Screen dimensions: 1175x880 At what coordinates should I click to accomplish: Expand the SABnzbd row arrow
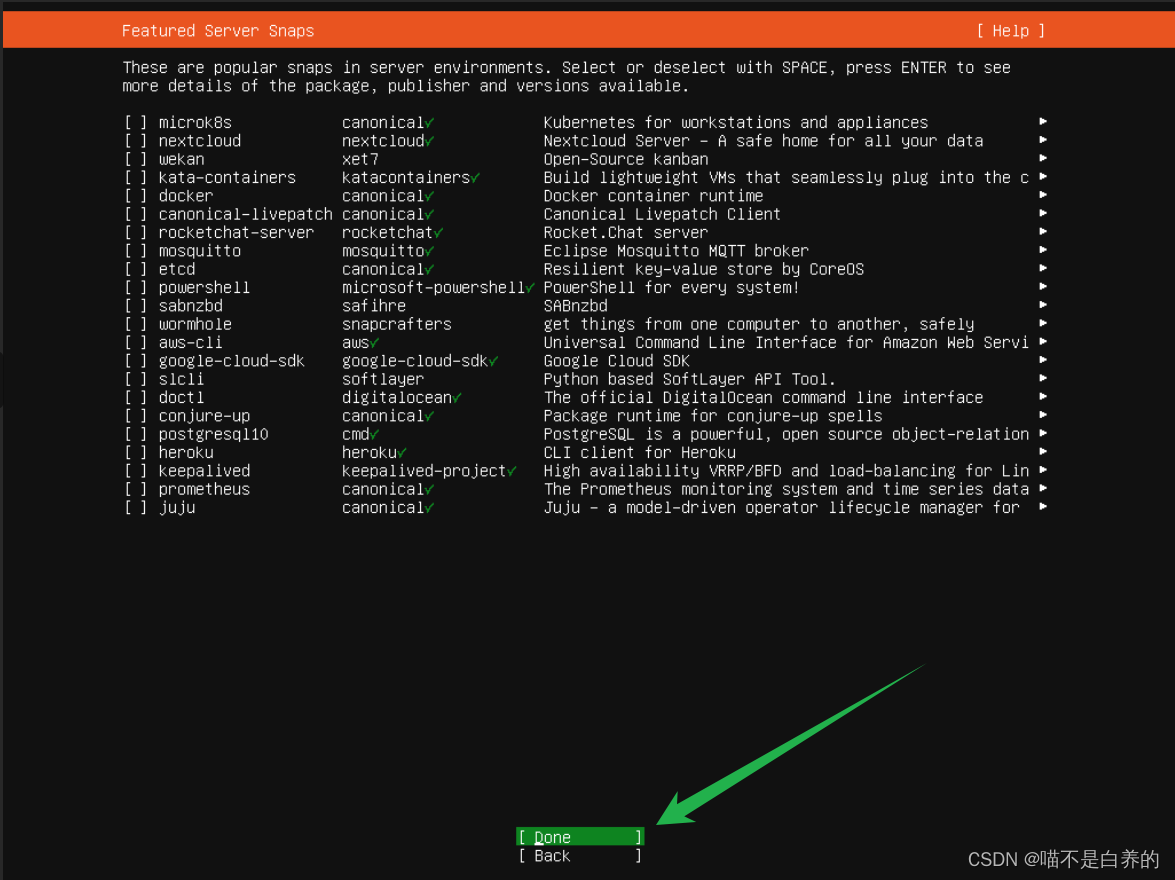(1043, 305)
